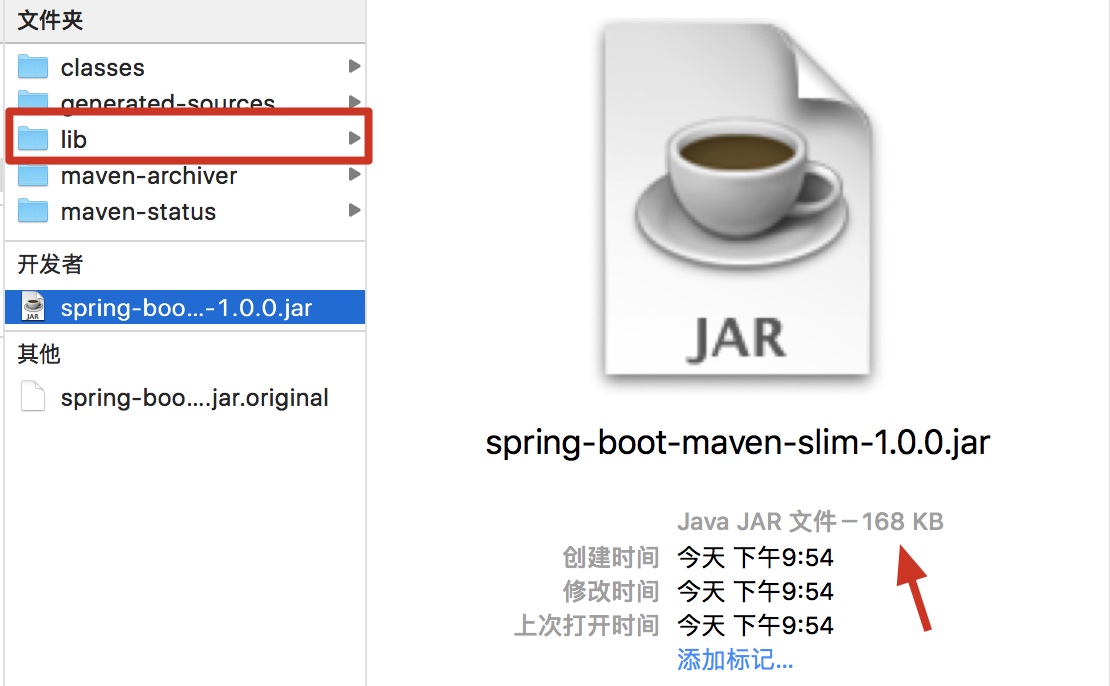The image size is (1110, 686).
Task: Select the maven-archiver folder name
Action: (x=149, y=176)
